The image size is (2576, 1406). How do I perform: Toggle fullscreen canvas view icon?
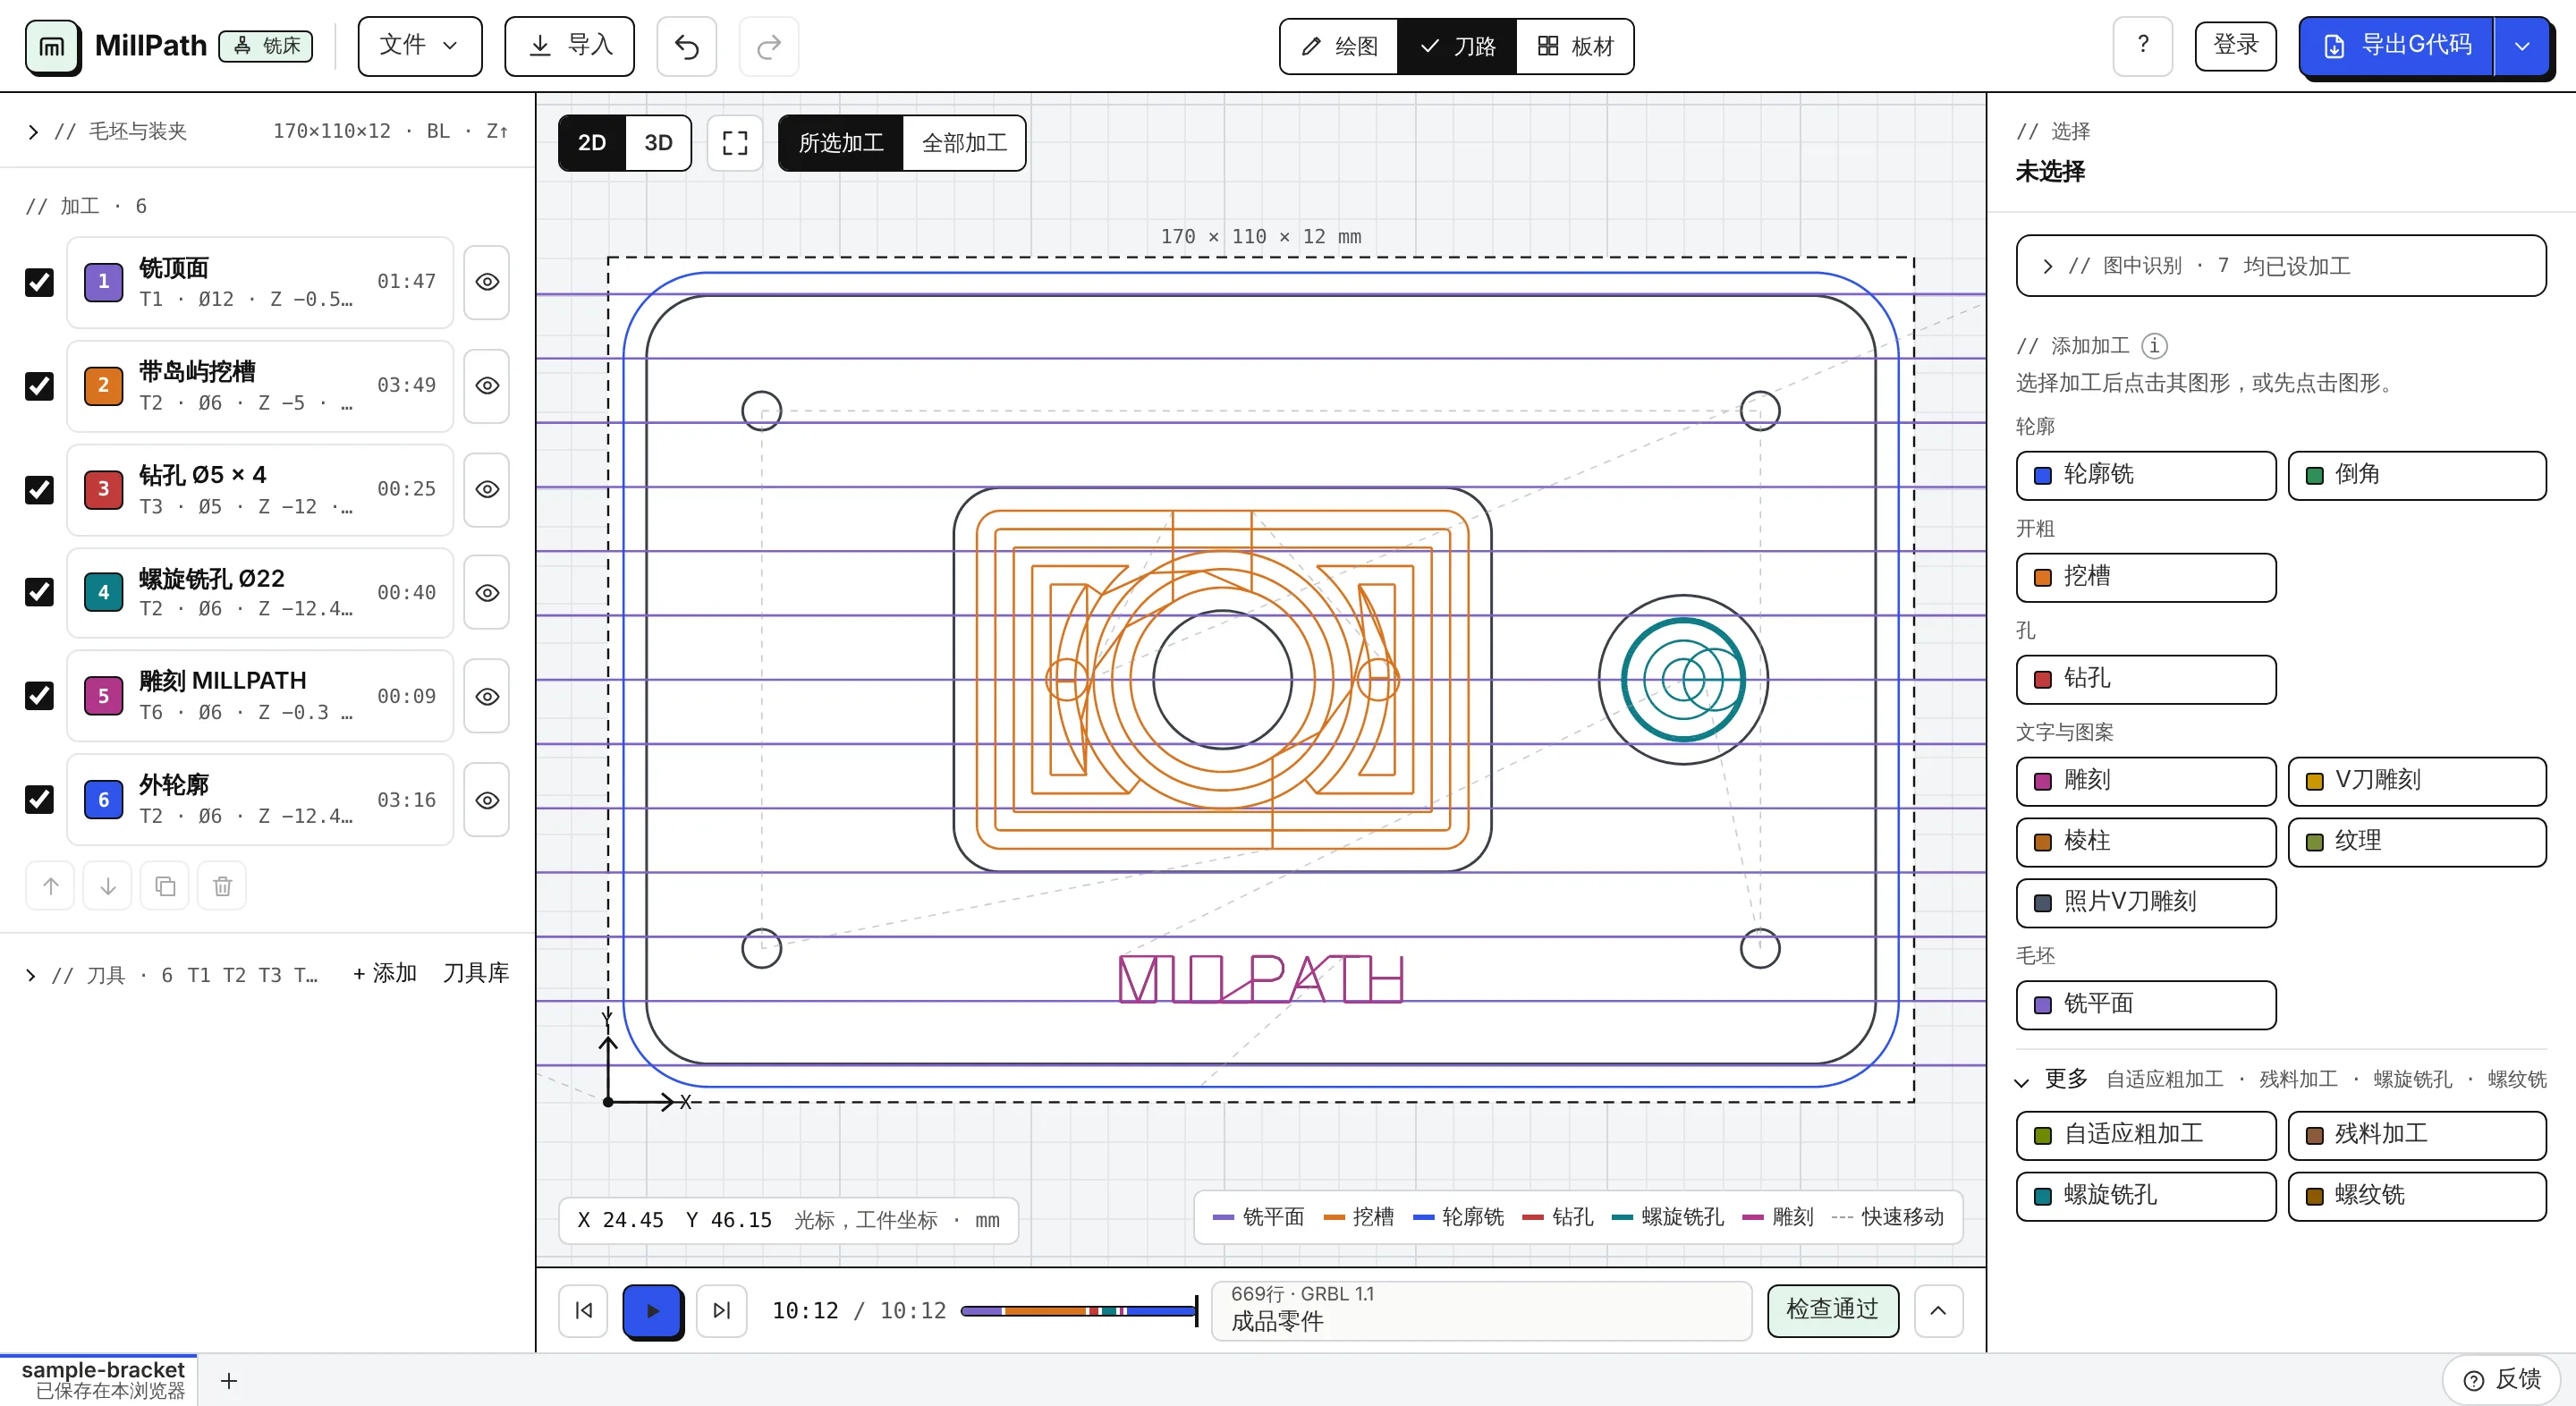pos(735,143)
